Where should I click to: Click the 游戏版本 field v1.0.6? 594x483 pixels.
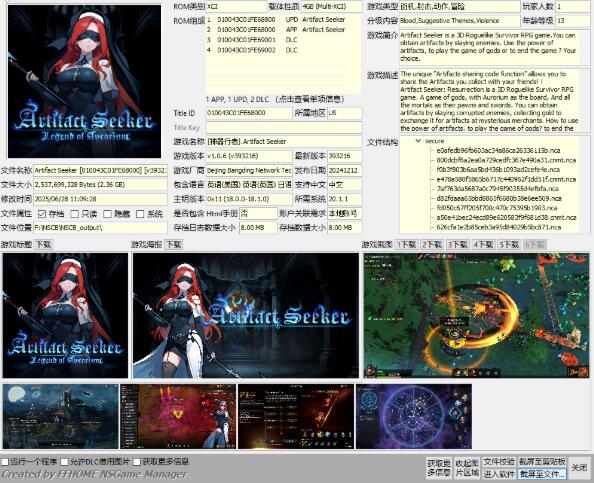click(249, 156)
